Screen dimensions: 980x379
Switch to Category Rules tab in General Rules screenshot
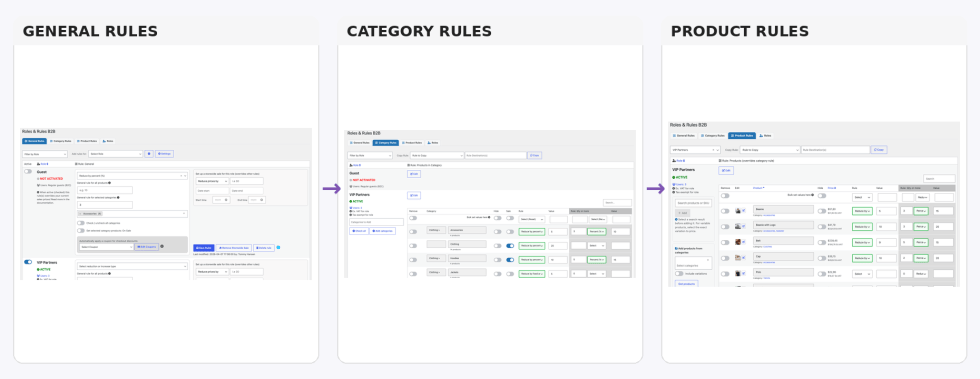62,141
